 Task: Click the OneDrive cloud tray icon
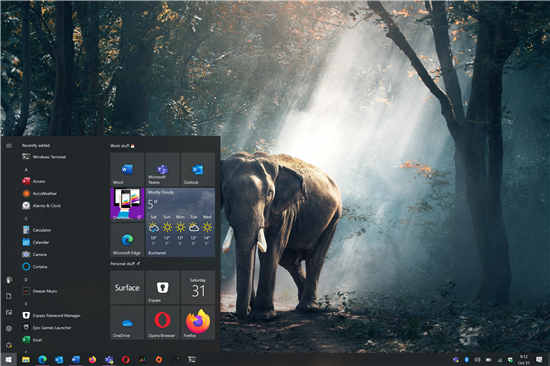[488, 360]
